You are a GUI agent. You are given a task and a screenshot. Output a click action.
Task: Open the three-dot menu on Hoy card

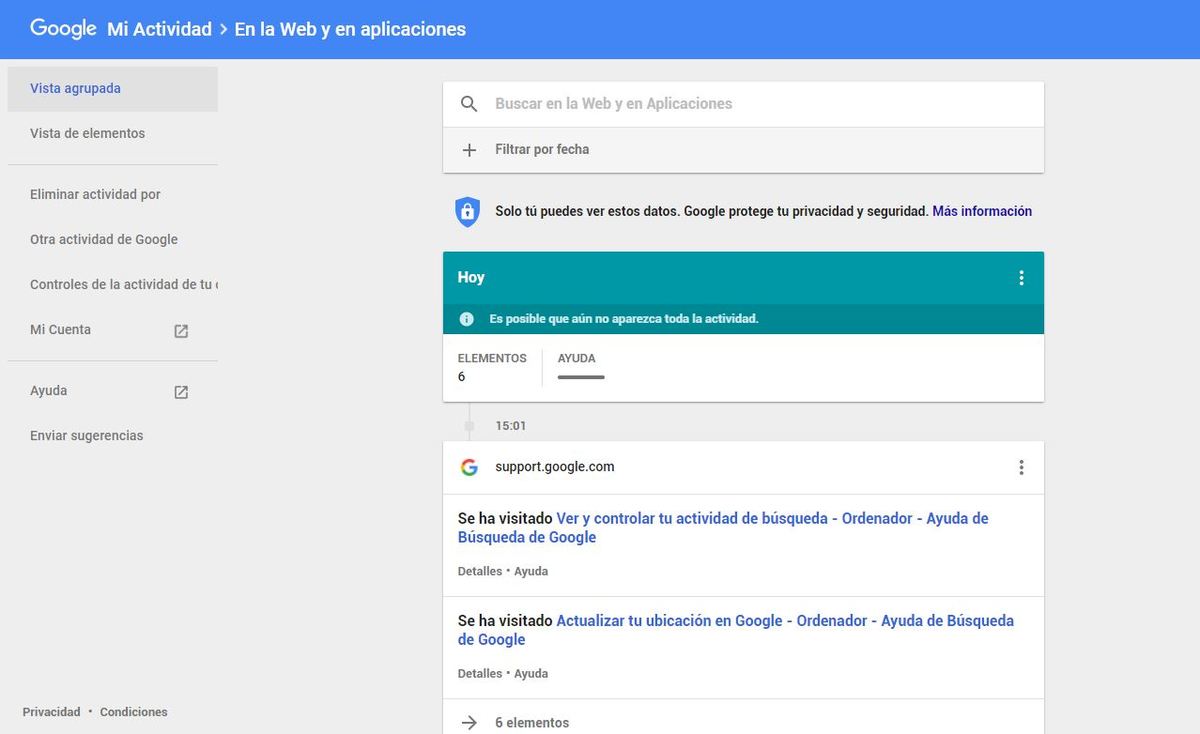coord(1021,278)
